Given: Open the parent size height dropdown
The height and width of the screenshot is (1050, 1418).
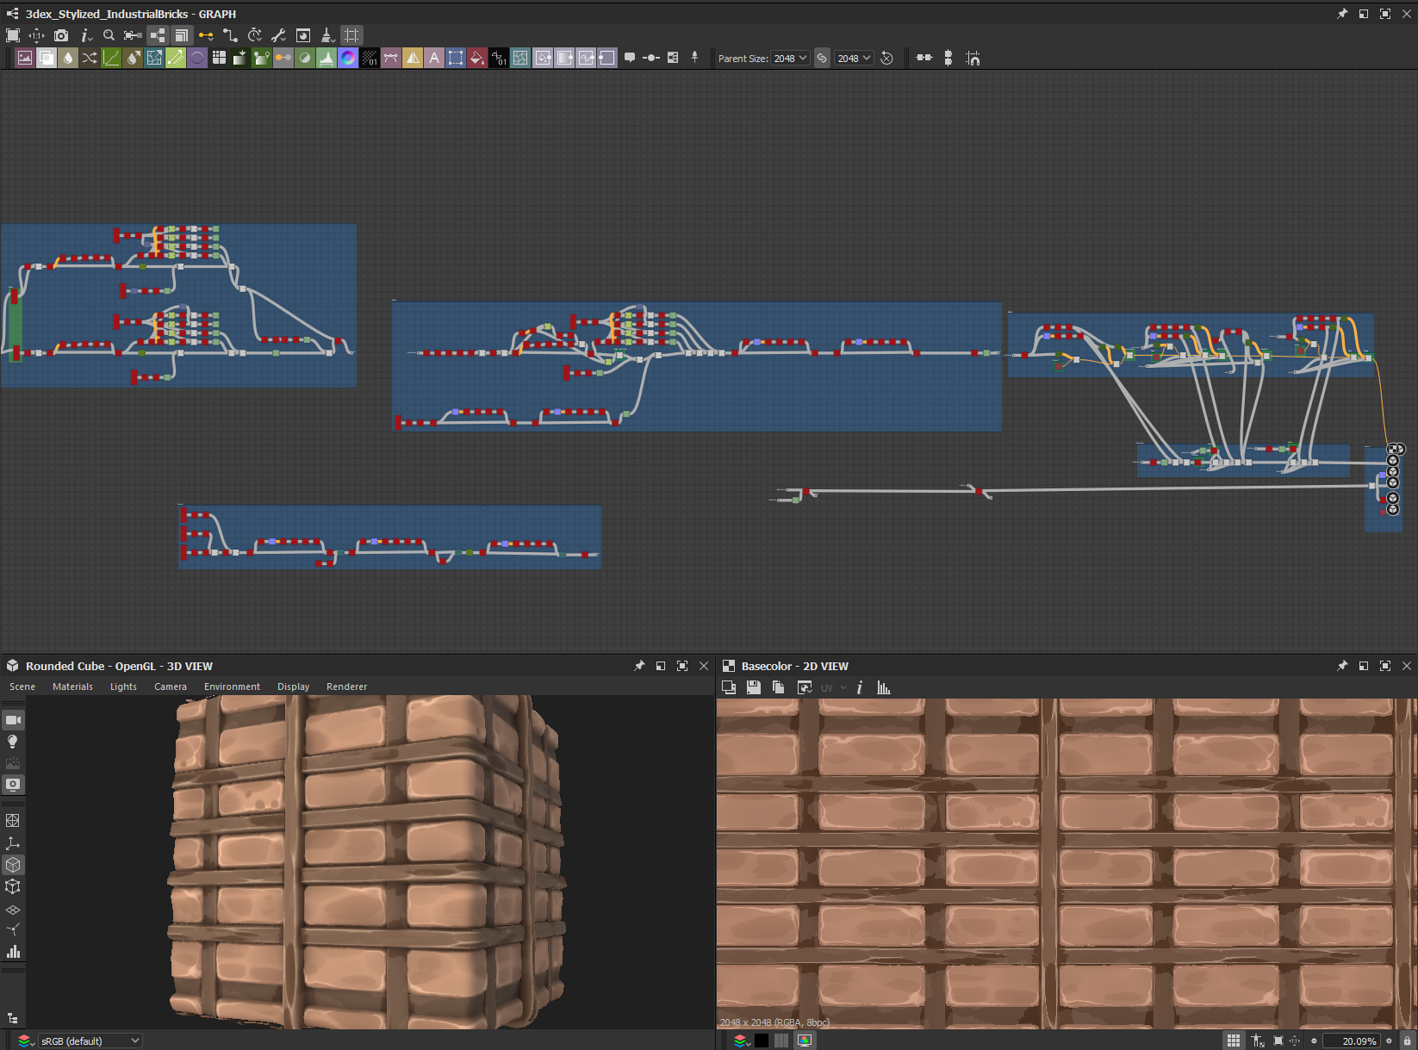Looking at the screenshot, I should (x=853, y=58).
